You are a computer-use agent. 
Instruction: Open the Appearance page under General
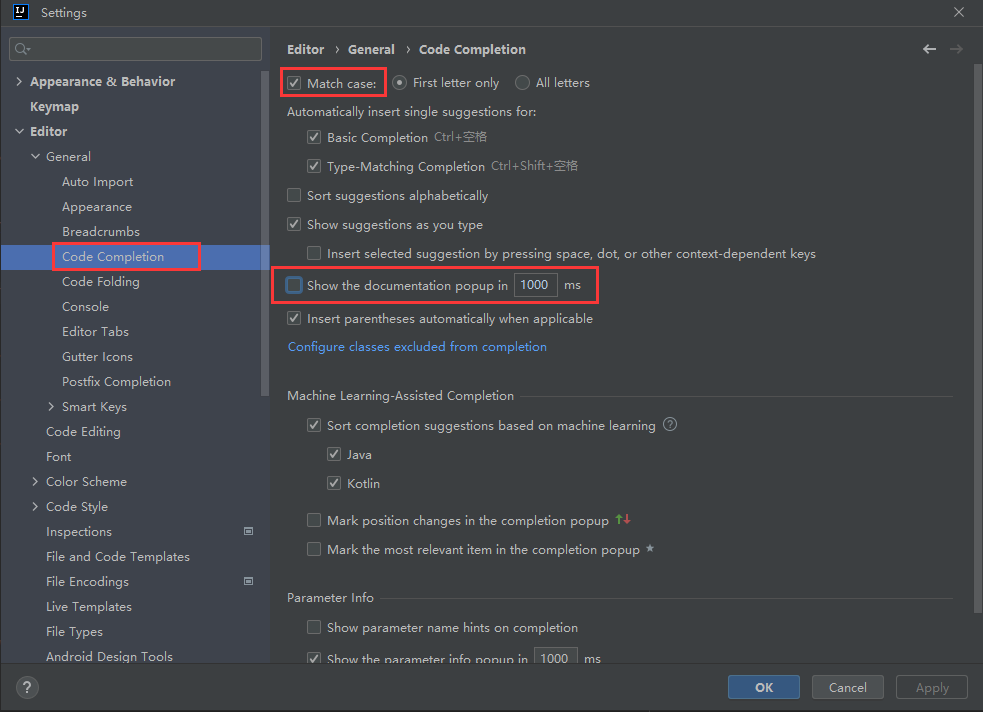point(97,207)
